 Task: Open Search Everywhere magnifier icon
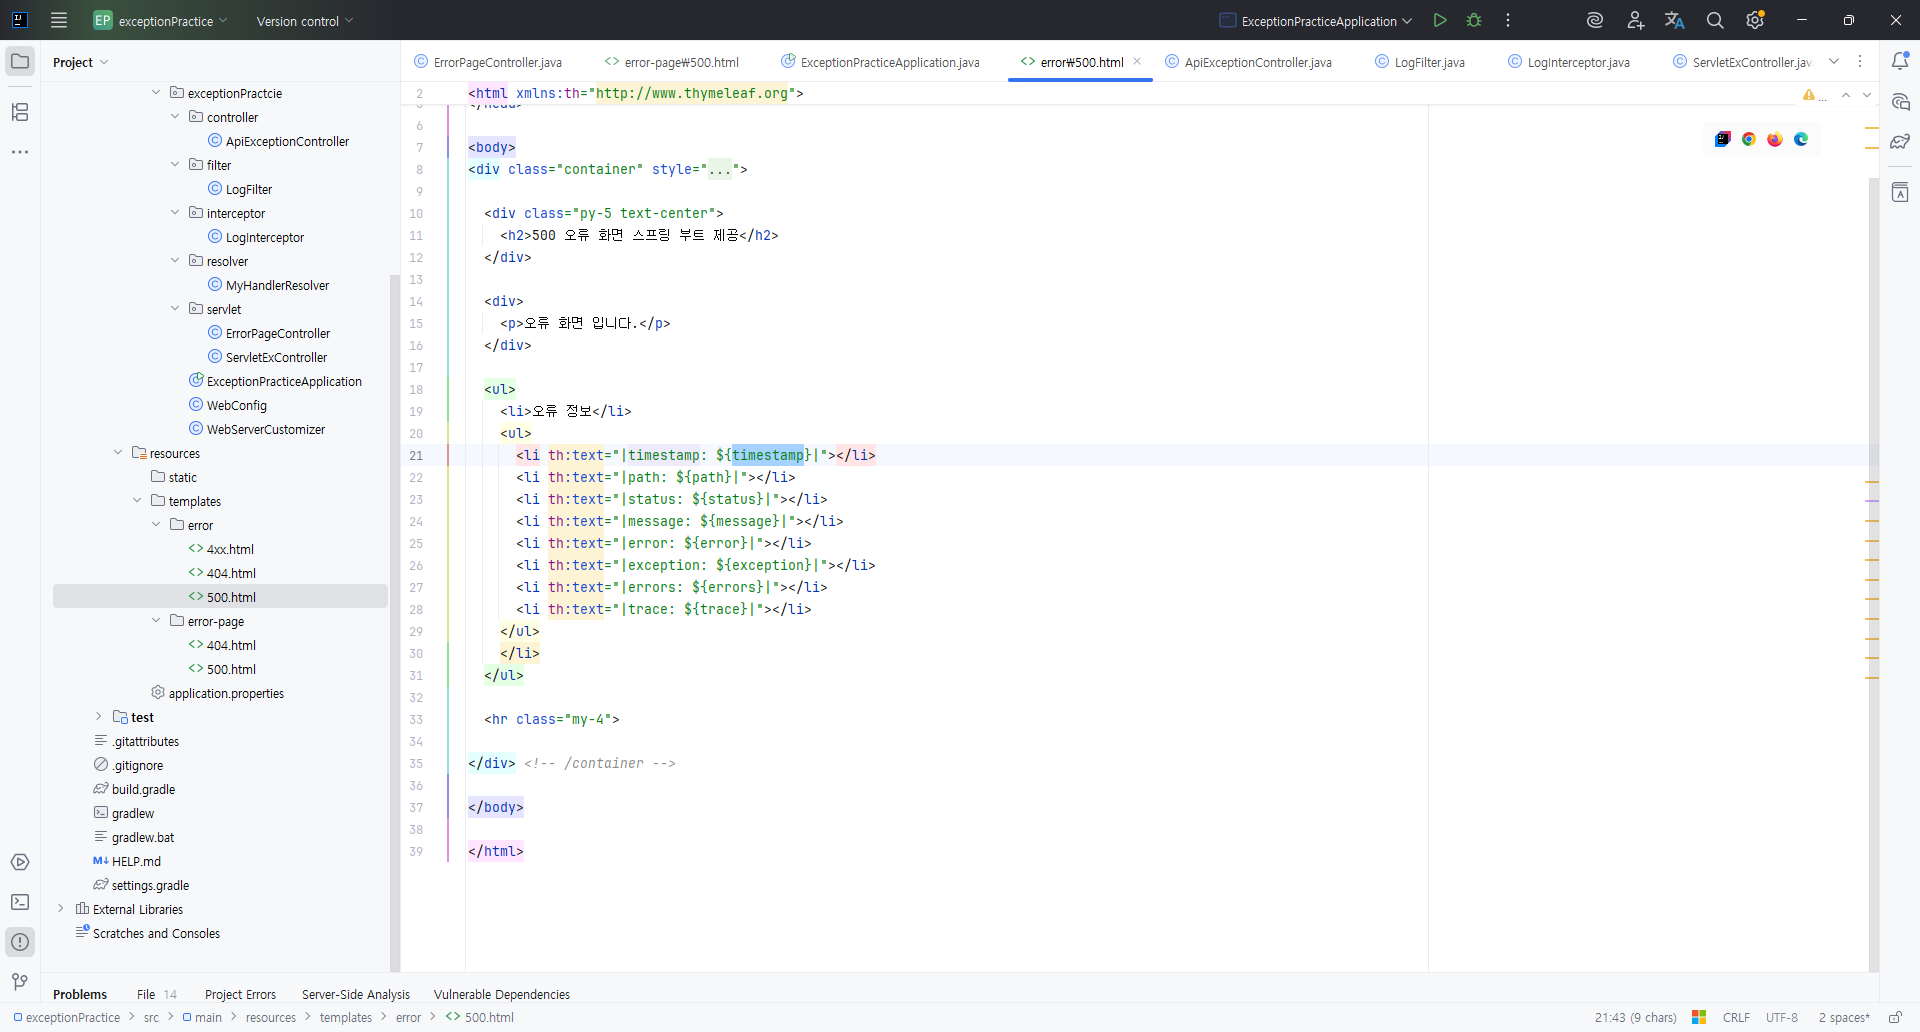(x=1714, y=20)
